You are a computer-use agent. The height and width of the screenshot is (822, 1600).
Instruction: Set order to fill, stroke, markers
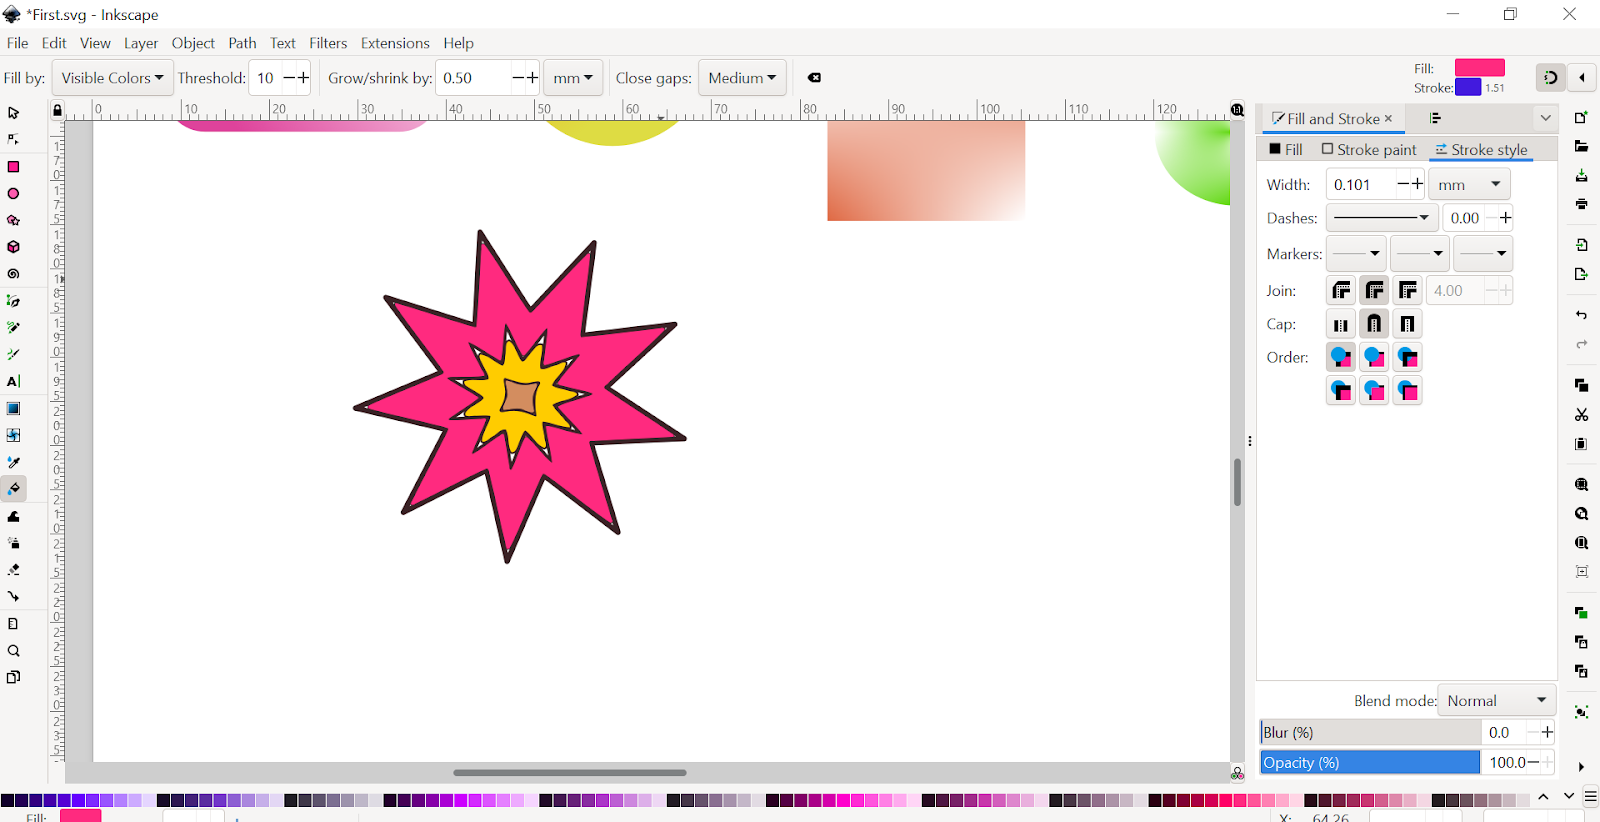1342,357
